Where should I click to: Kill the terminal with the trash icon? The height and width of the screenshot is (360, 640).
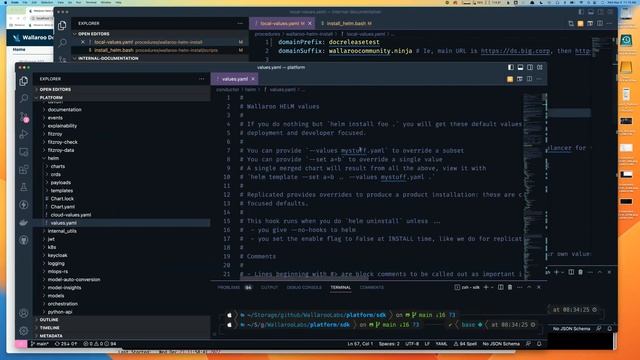[510, 287]
